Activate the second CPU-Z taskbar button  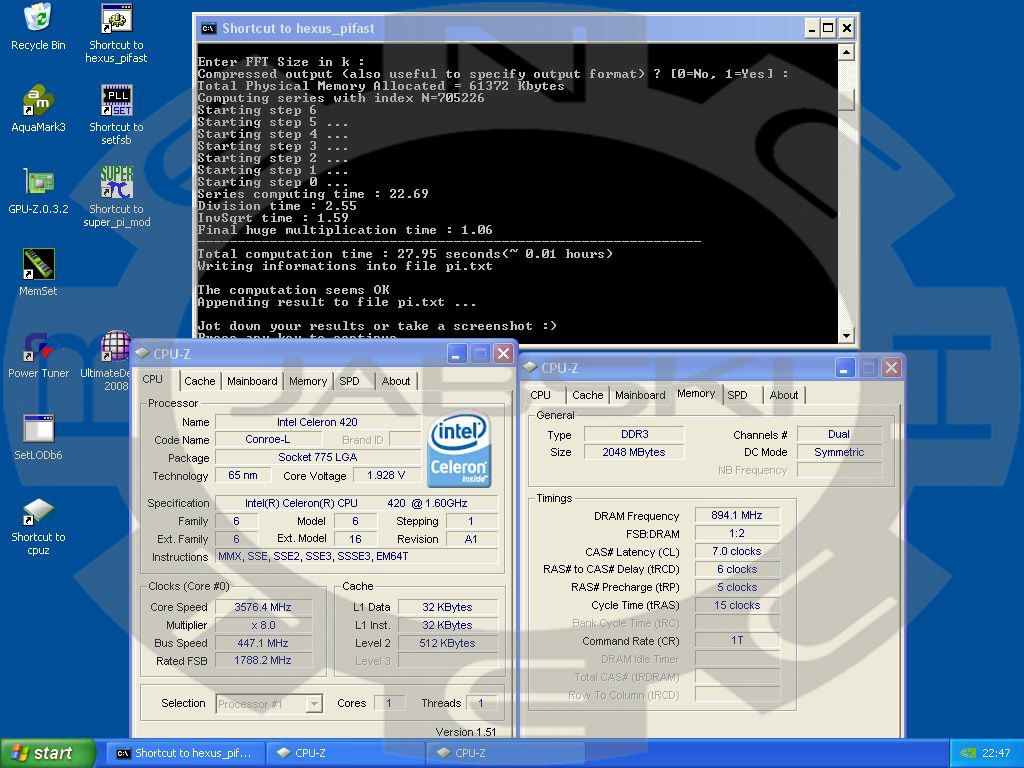505,753
